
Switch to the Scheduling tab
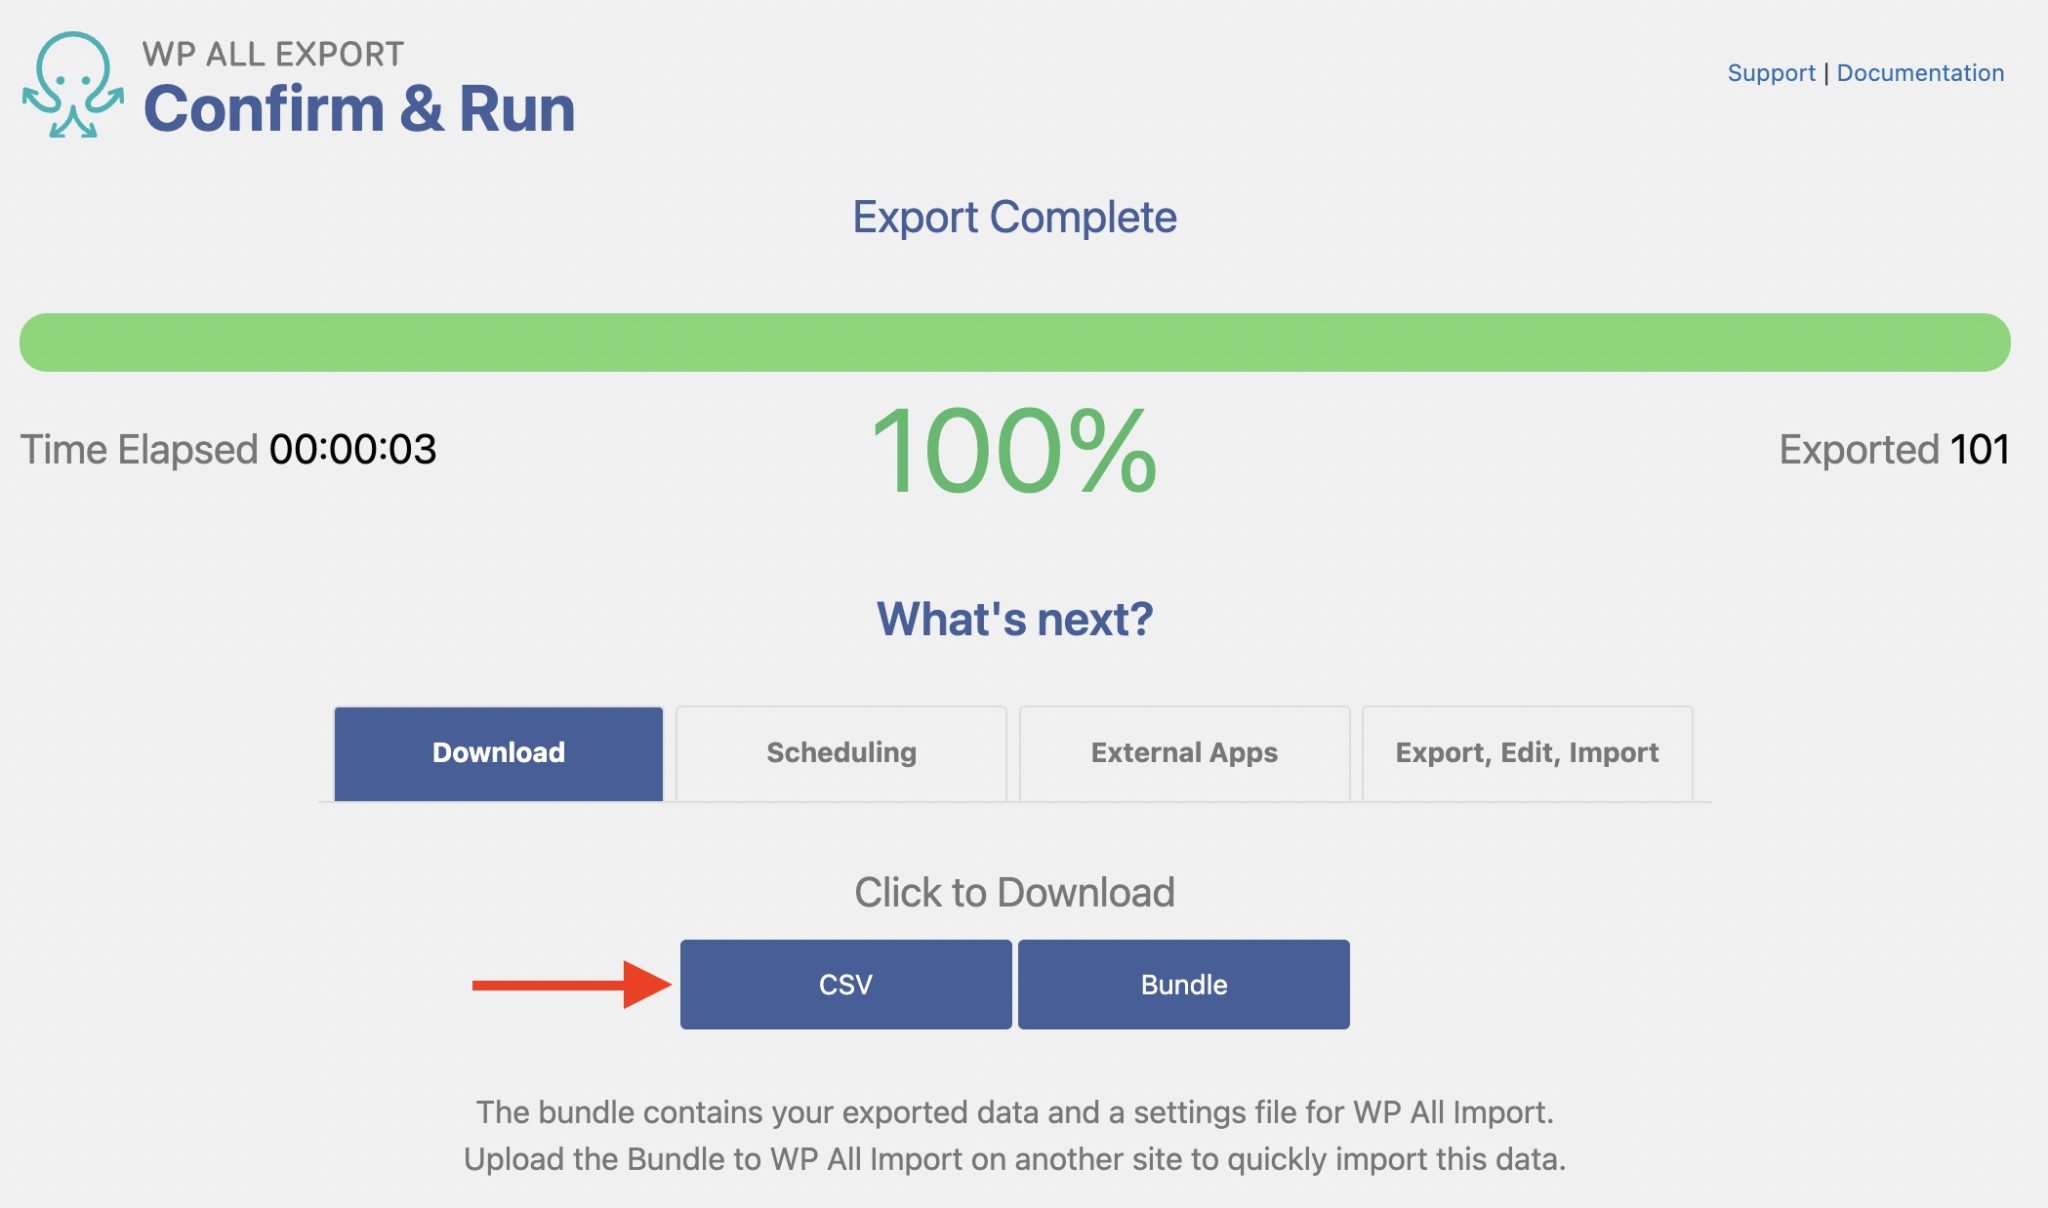[x=840, y=753]
